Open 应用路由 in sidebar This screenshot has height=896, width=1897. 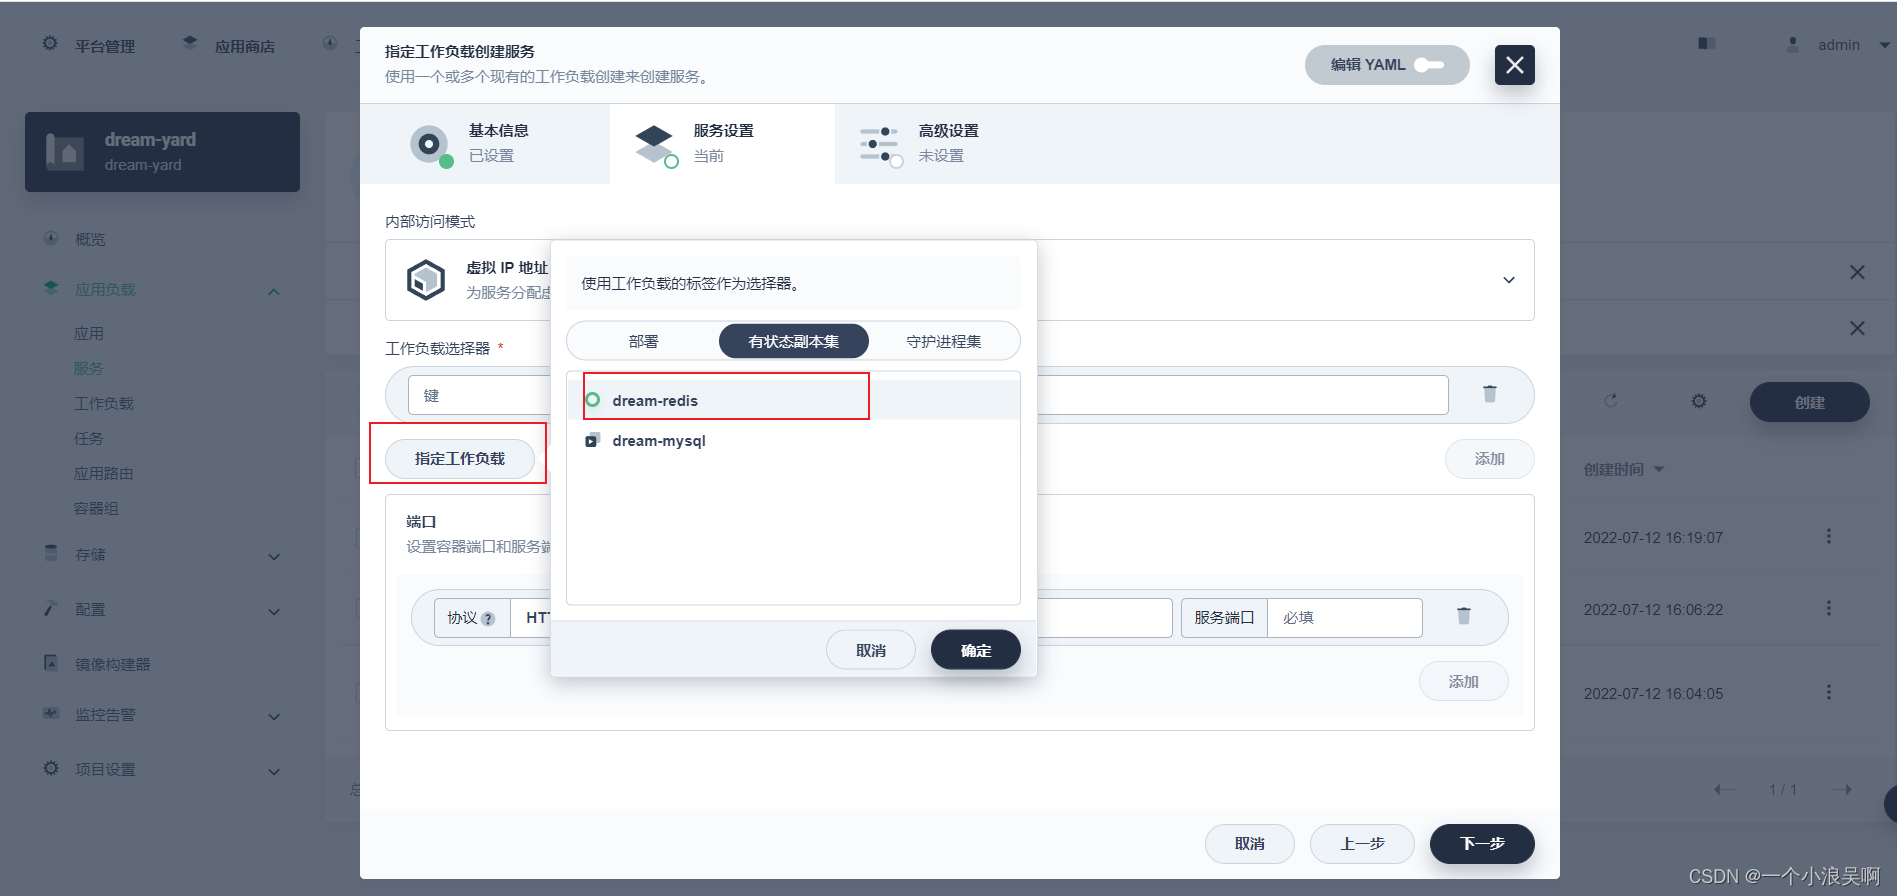tap(104, 474)
